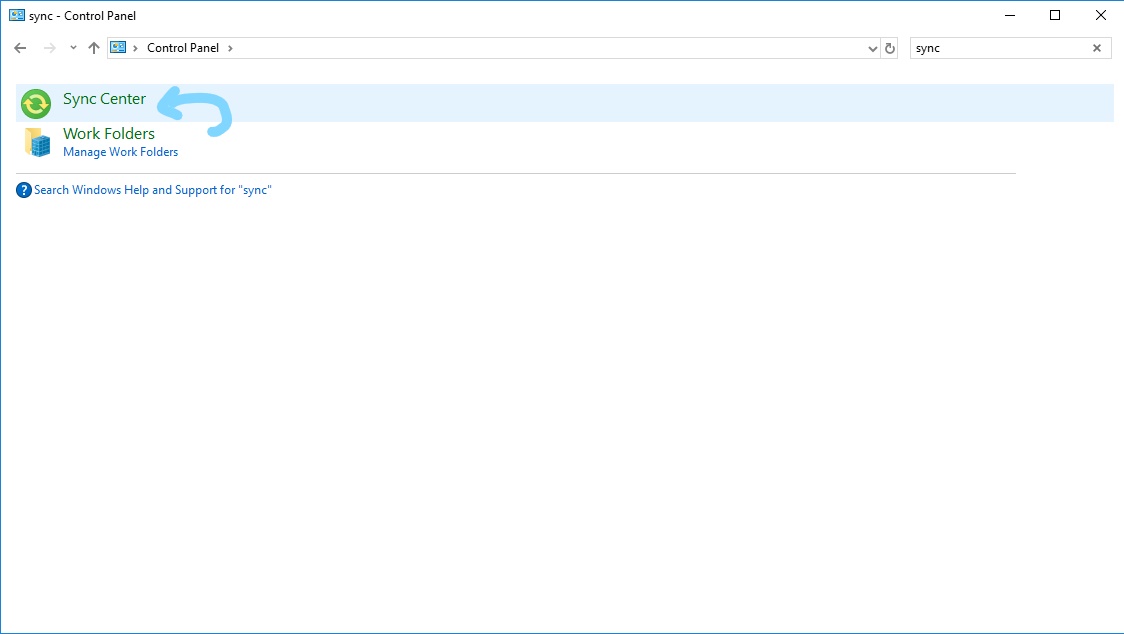Search Windows Help and Support for sync
This screenshot has height=634, width=1124.
click(152, 190)
